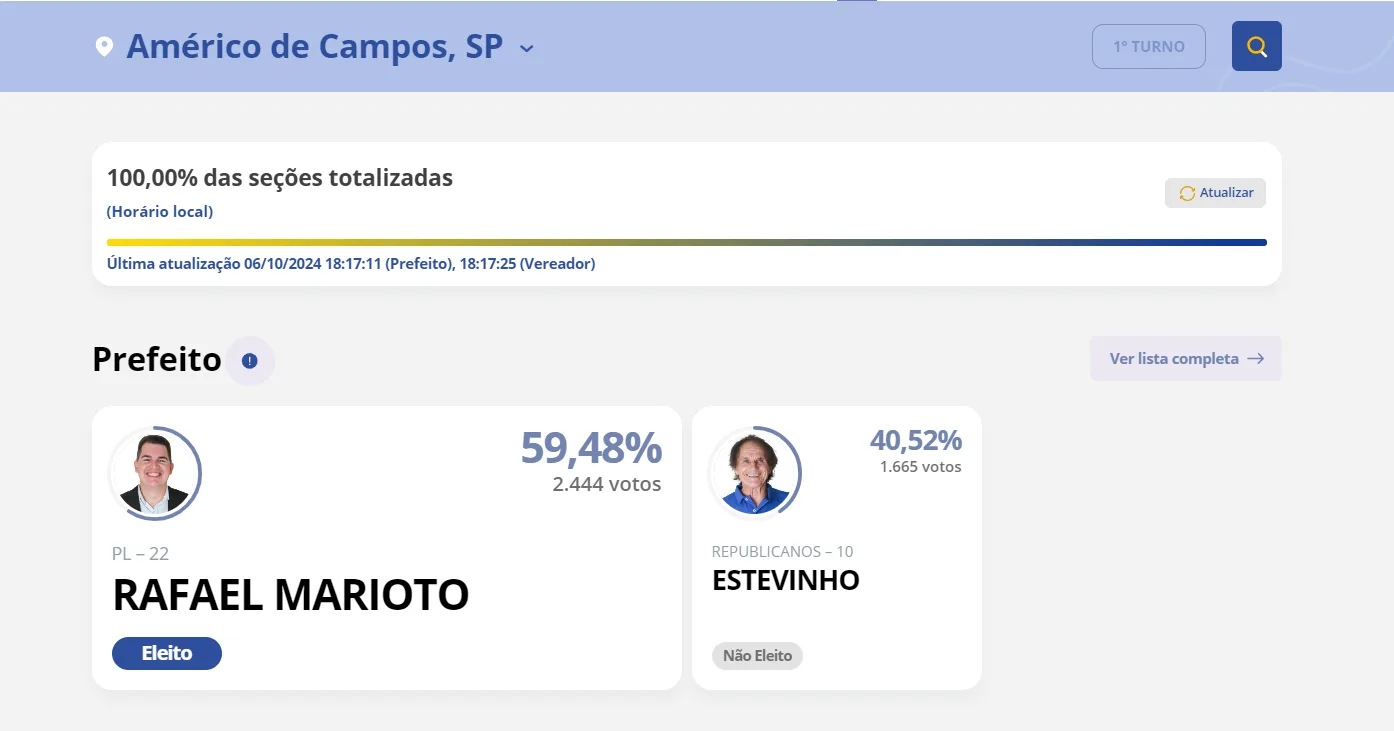Click the Última atualização timestamp text

point(351,264)
